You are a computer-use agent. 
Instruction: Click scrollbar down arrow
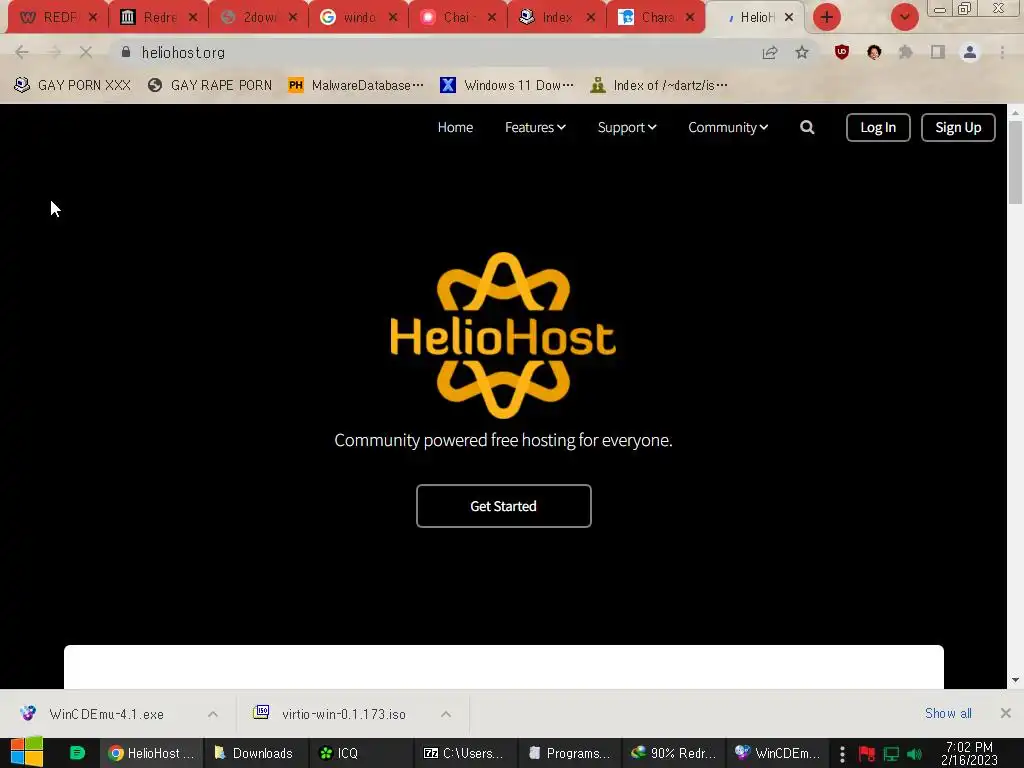tap(1015, 680)
